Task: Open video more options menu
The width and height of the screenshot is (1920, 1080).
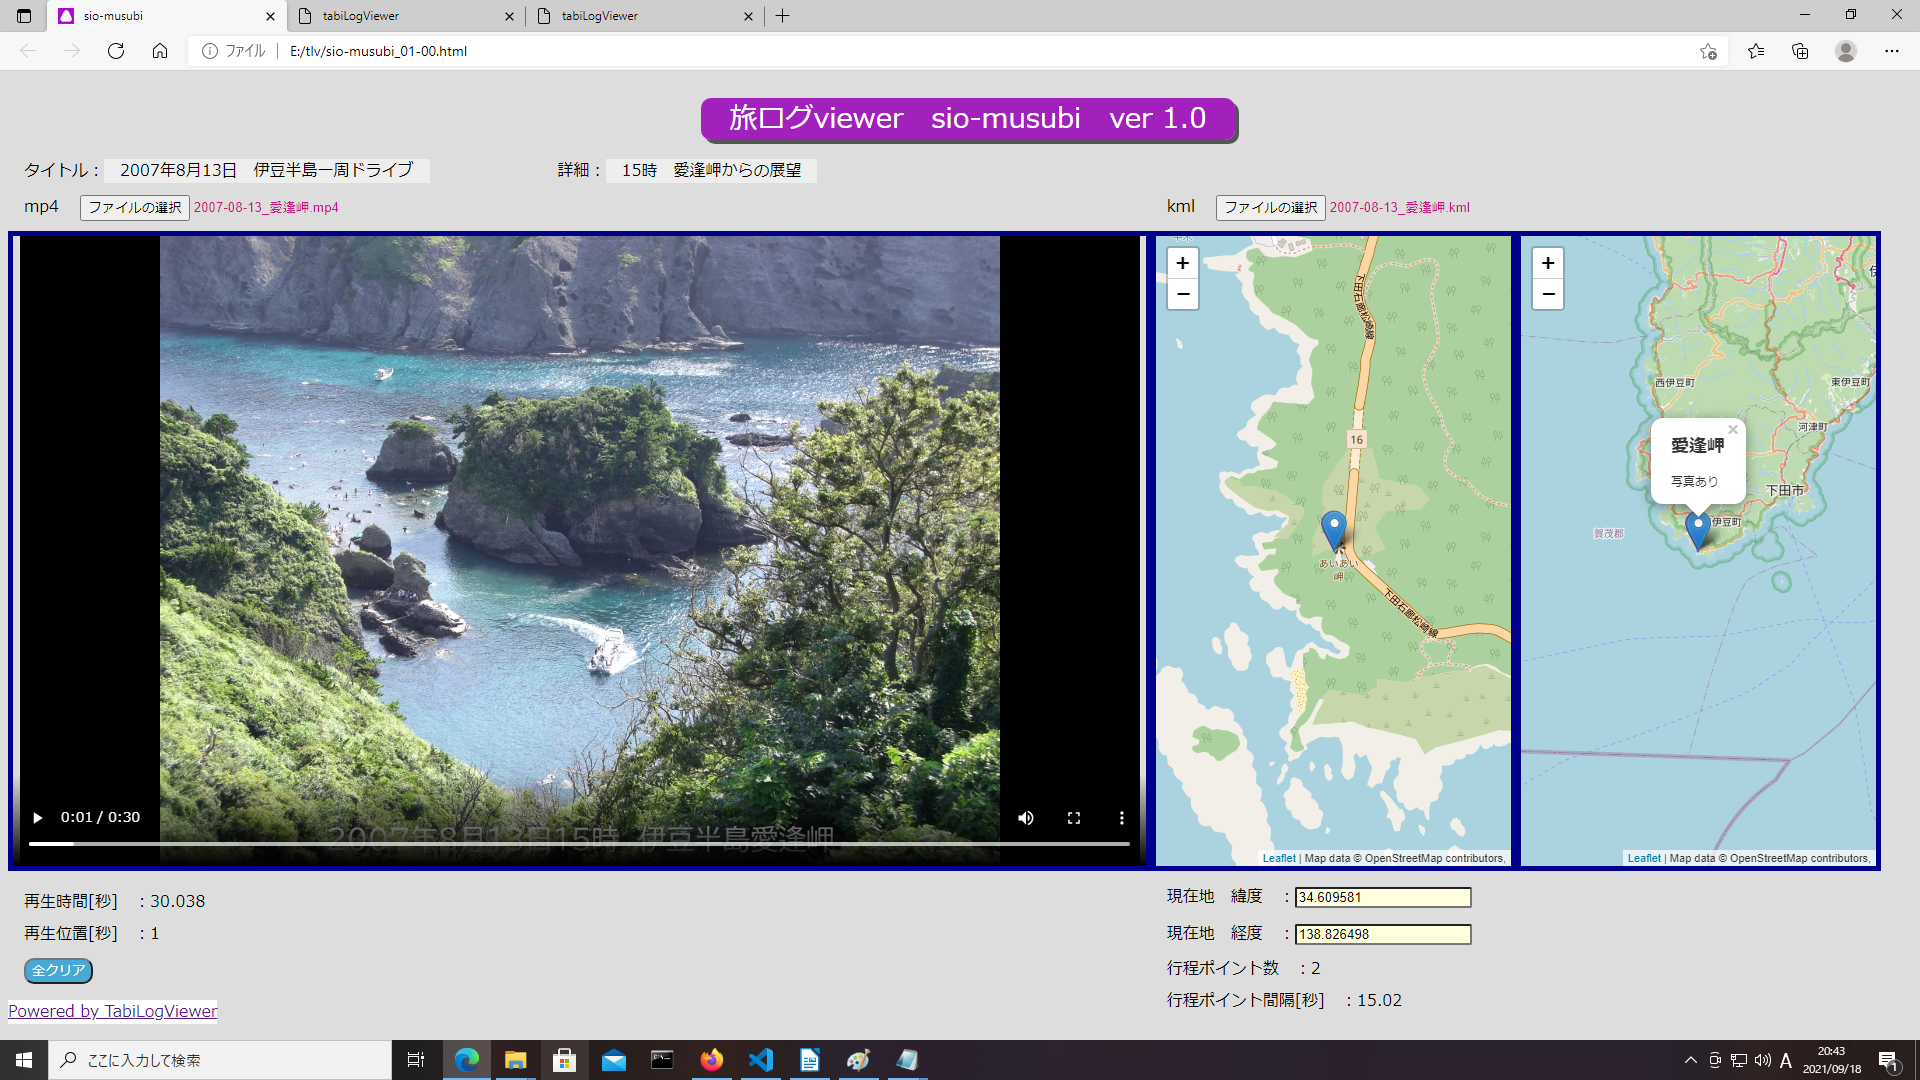Action: point(1122,818)
